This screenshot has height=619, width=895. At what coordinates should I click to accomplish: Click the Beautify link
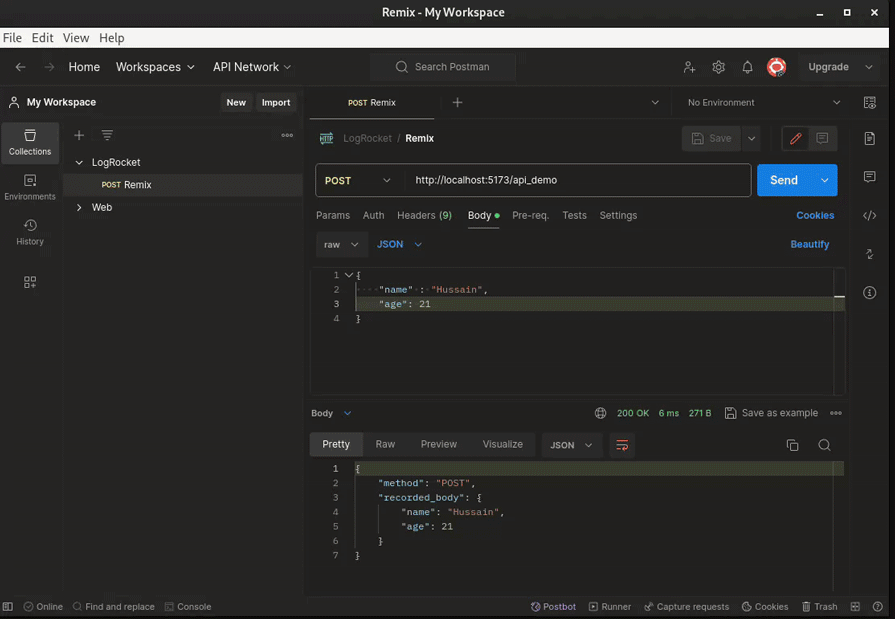[x=810, y=244]
